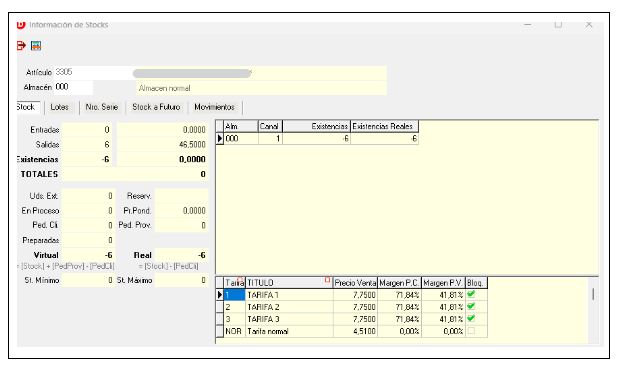The width and height of the screenshot is (619, 369).
Task: Click the En Proceso field
Action: pyautogui.click(x=88, y=211)
